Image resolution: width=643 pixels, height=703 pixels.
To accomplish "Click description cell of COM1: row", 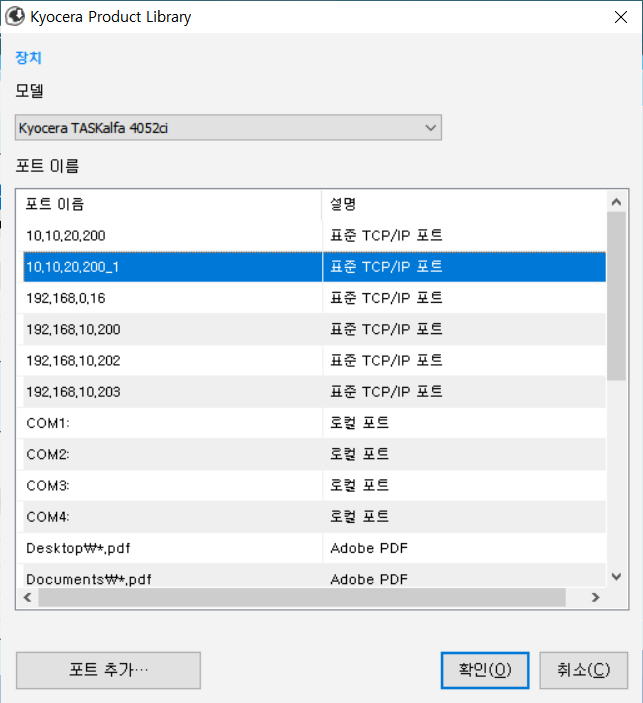I will [464, 423].
